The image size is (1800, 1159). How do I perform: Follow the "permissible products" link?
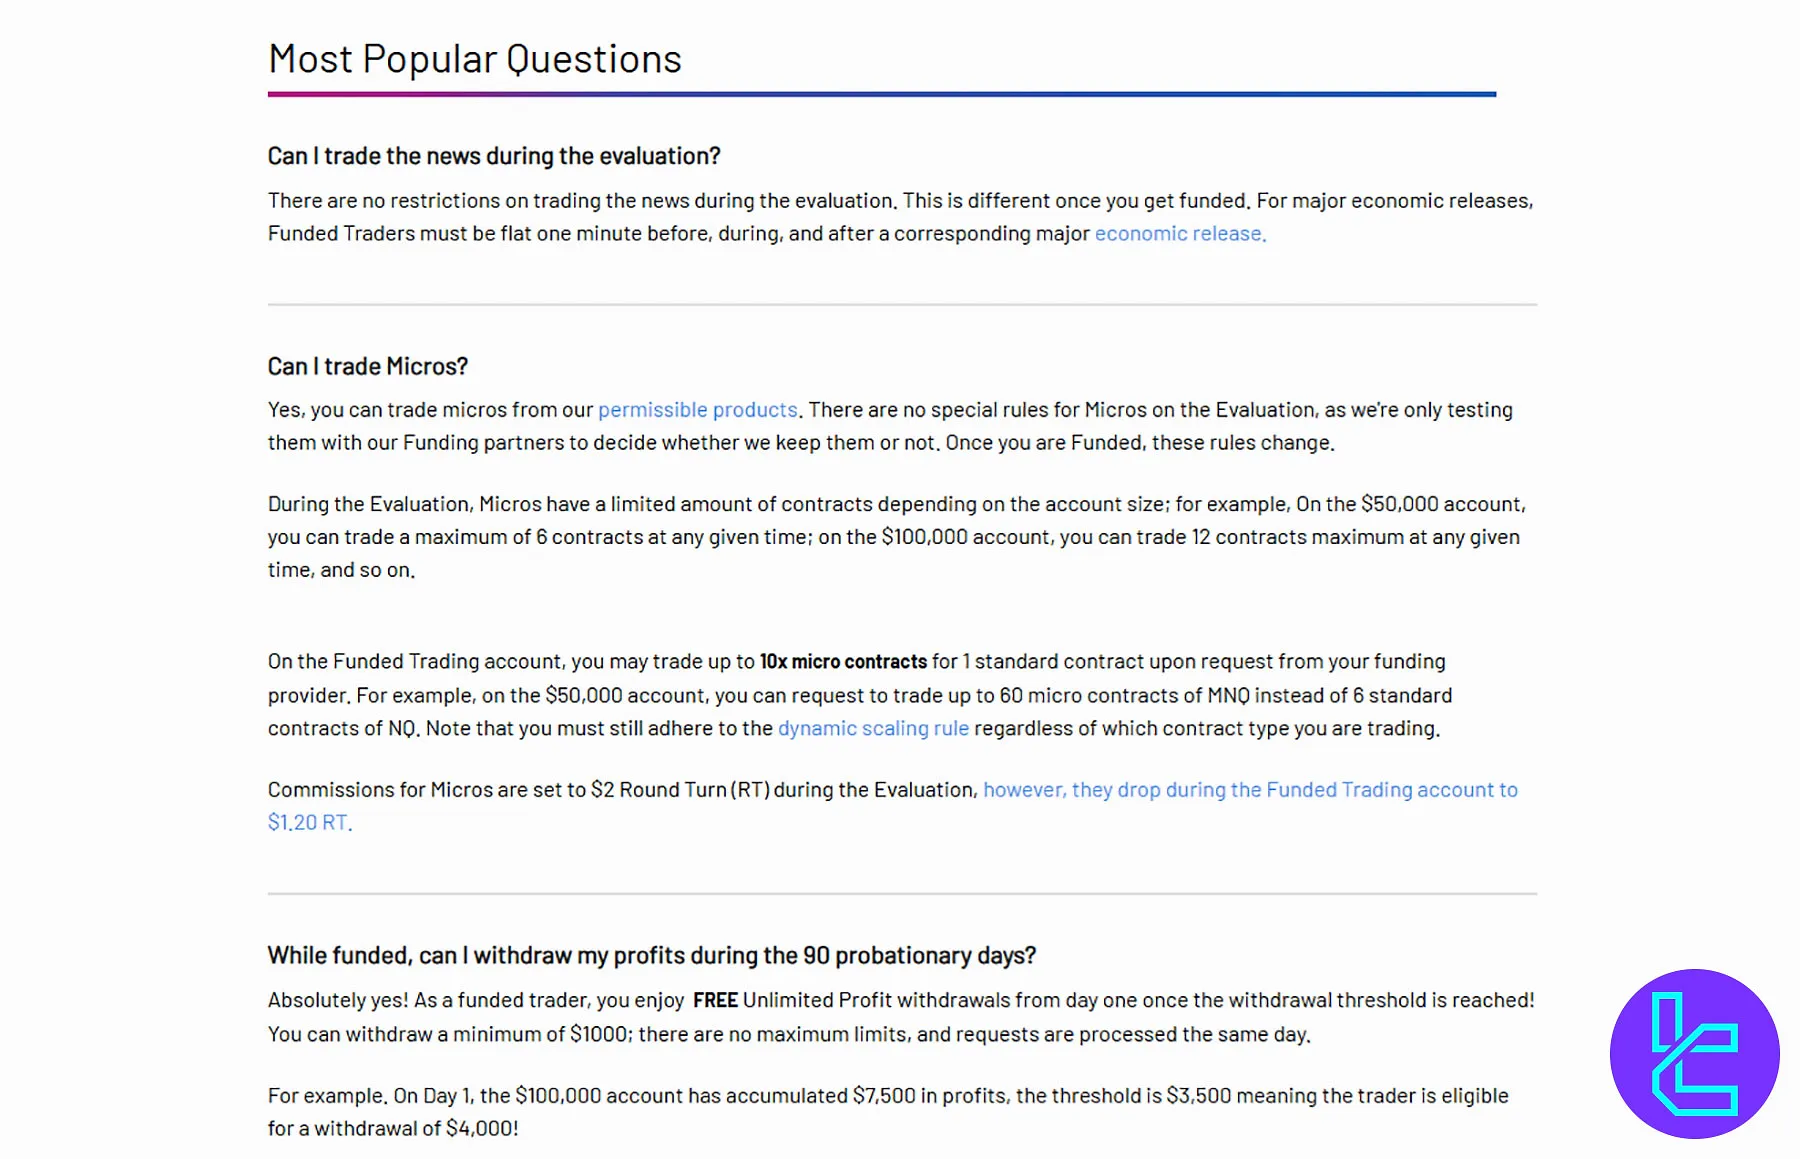tap(697, 410)
